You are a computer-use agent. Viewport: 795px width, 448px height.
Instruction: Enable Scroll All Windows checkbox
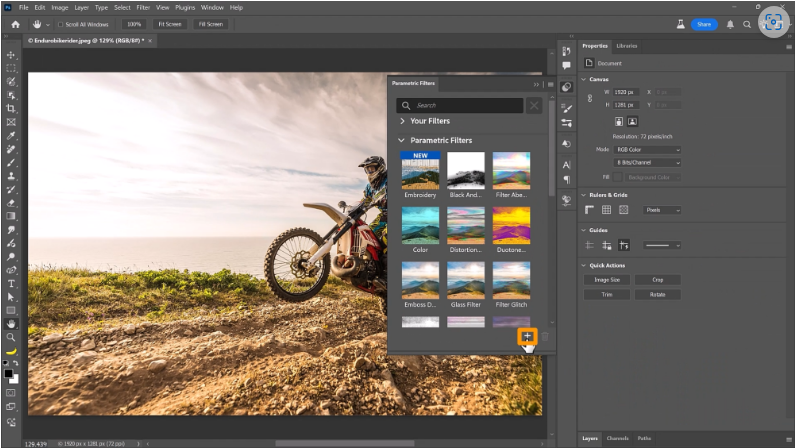[x=61, y=24]
